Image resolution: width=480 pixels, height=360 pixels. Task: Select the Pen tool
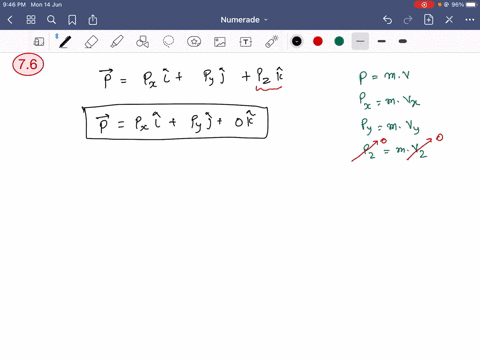coord(65,42)
